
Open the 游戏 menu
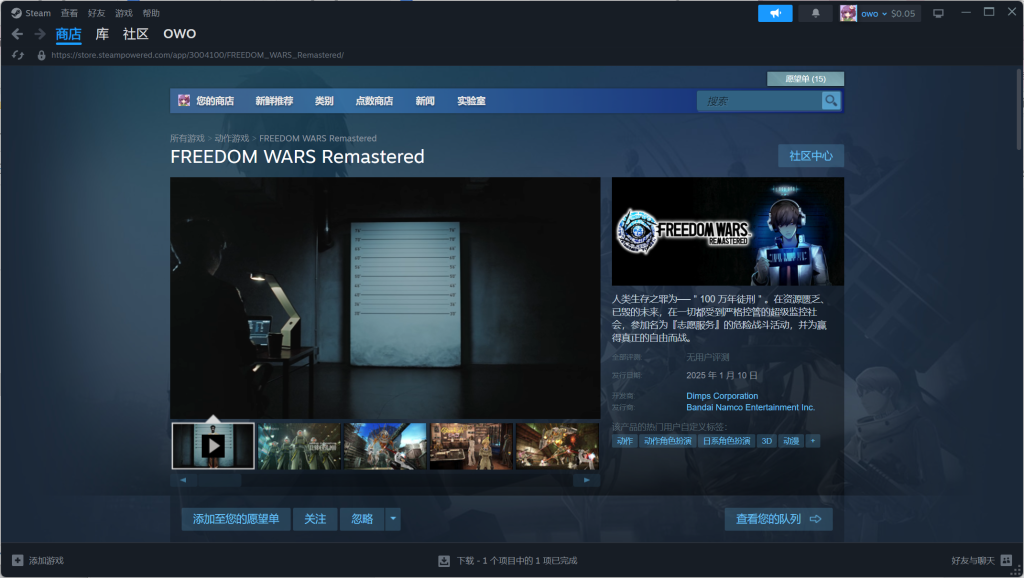point(123,13)
